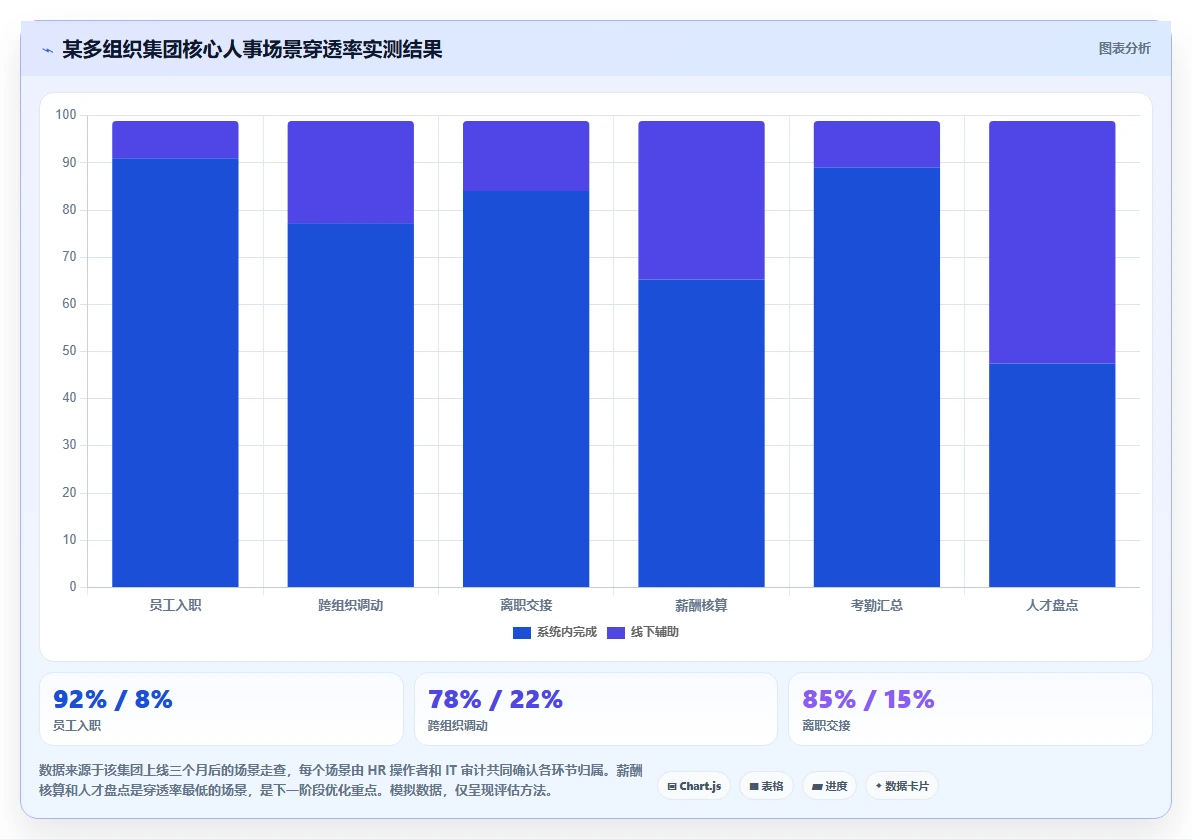The height and width of the screenshot is (840, 1192).
Task: Toggle the 线下辅助 legend swatch
Action: pyautogui.click(x=616, y=632)
